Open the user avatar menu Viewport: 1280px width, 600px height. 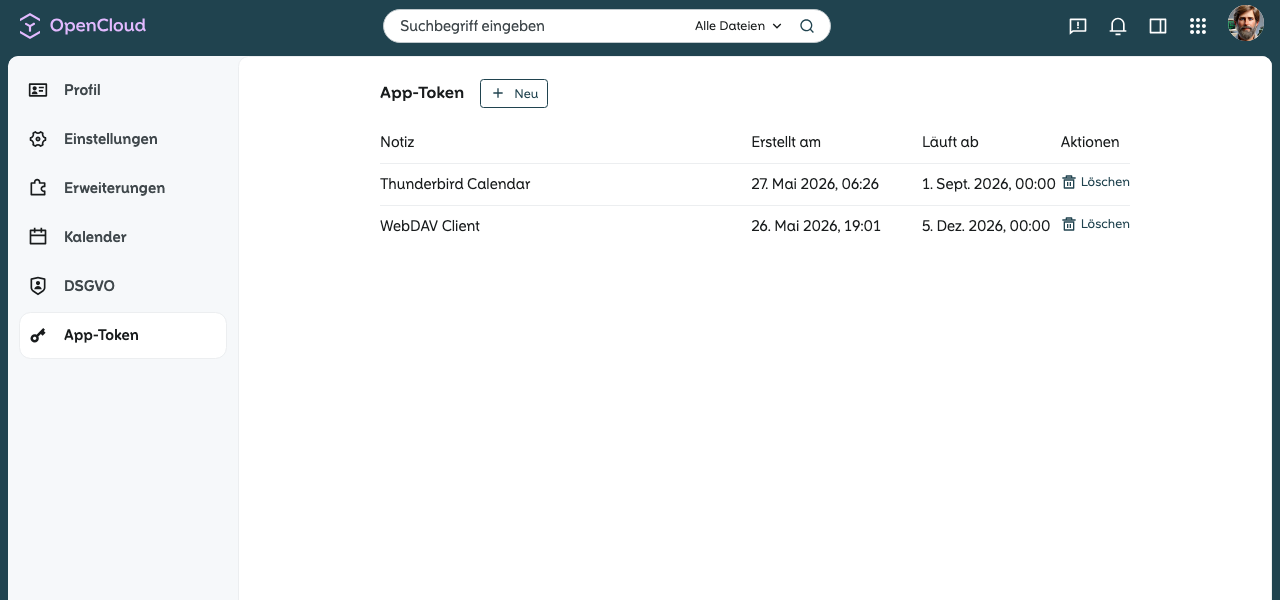[x=1246, y=25]
